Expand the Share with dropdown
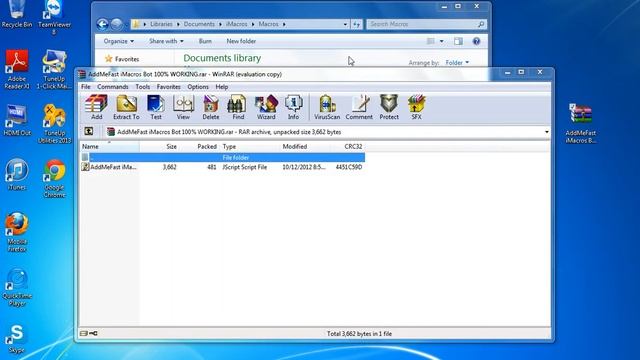Viewport: 640px width, 360px height. coord(166,41)
